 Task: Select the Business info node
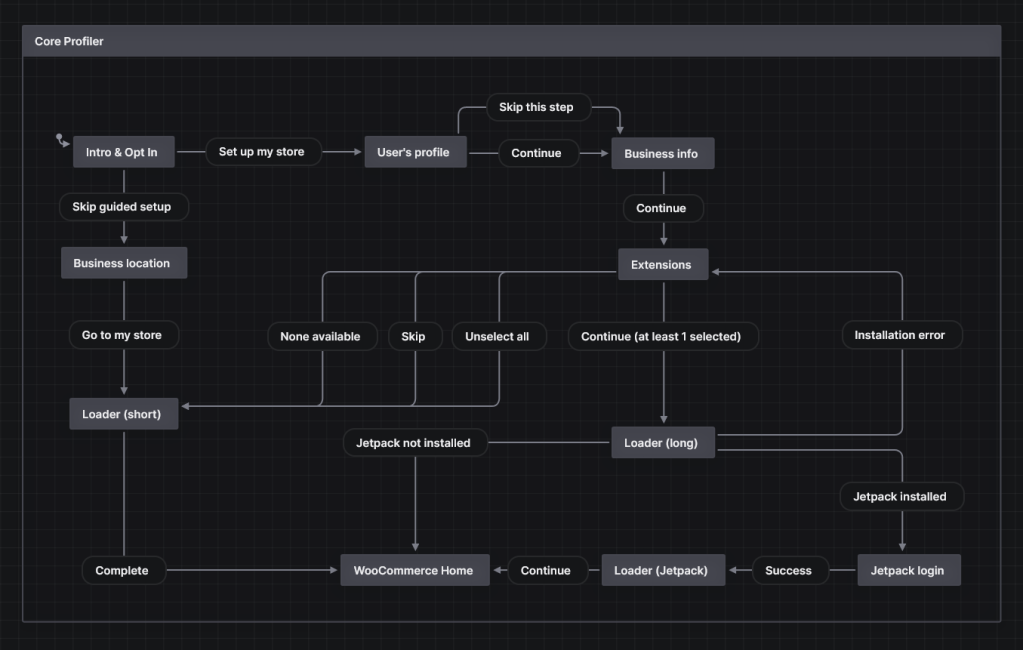click(663, 153)
